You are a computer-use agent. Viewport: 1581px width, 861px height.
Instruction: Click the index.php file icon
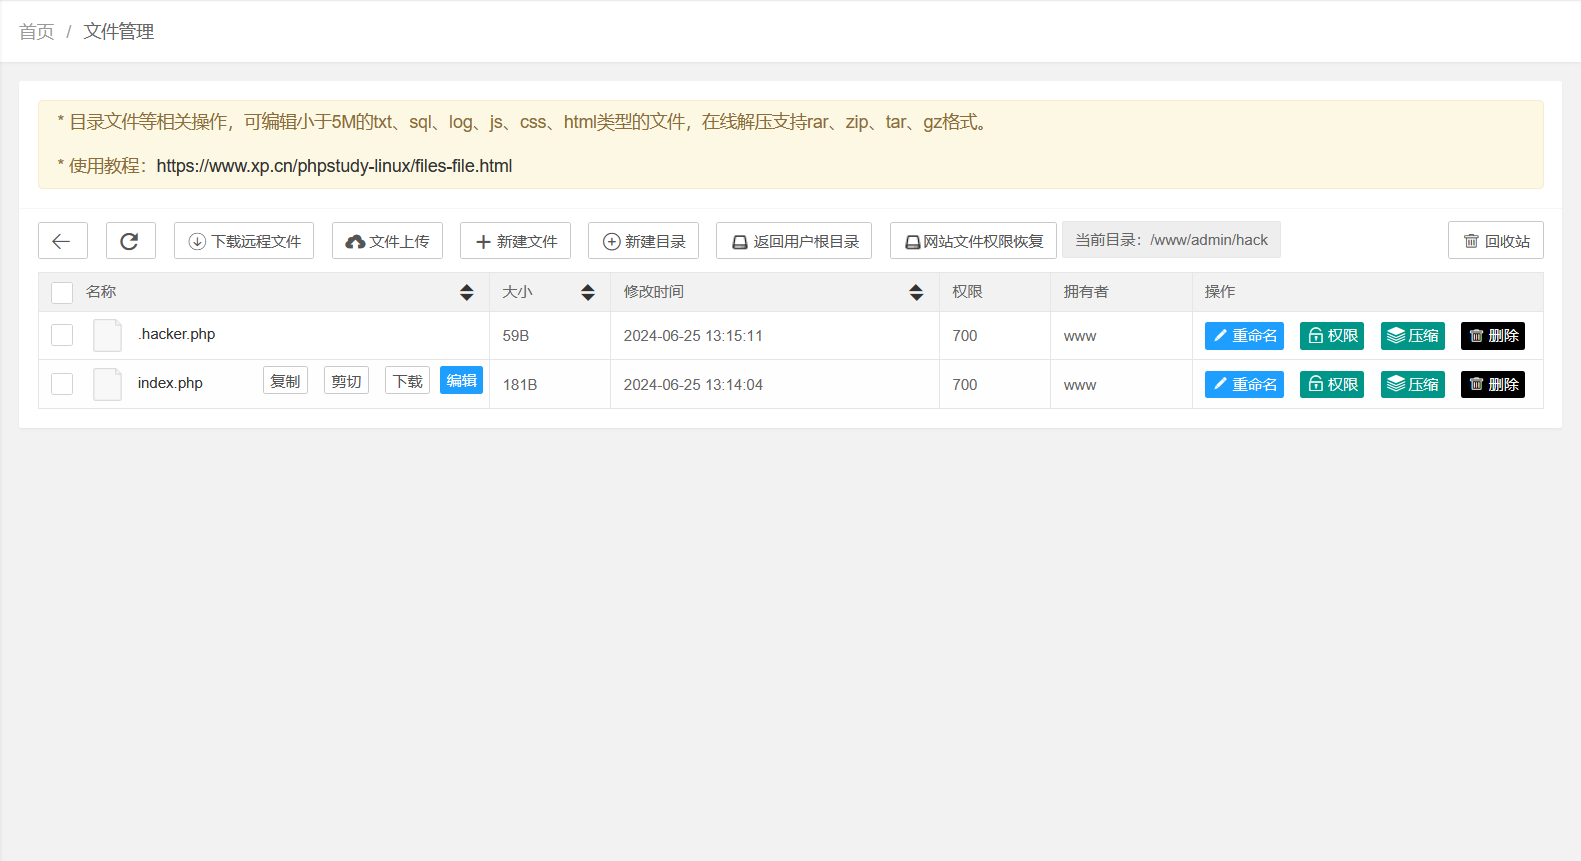(x=107, y=384)
